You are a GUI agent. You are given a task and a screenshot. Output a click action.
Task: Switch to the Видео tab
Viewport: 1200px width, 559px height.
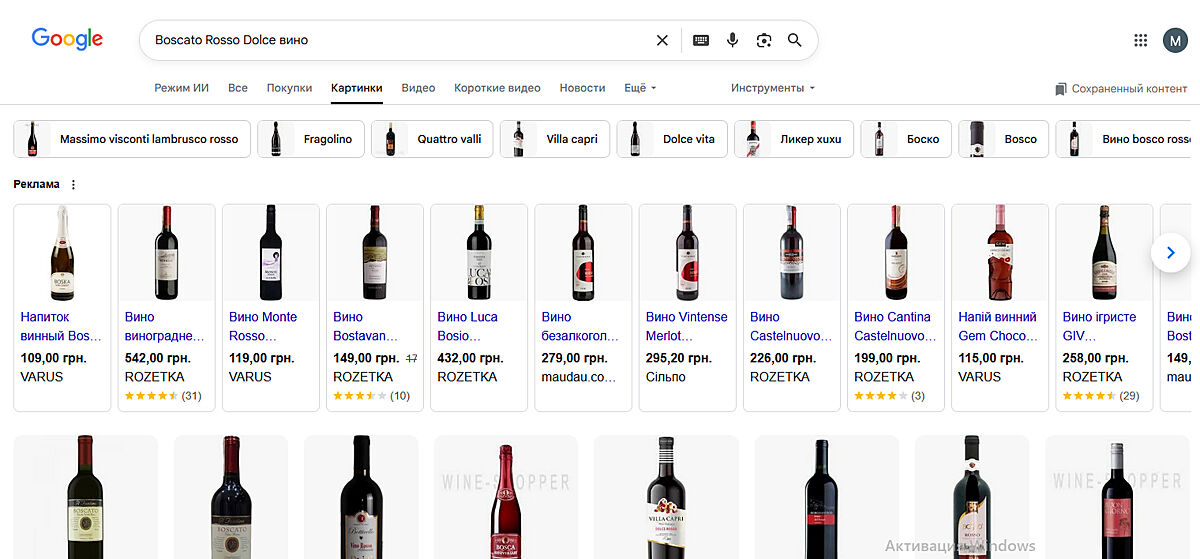tap(418, 88)
